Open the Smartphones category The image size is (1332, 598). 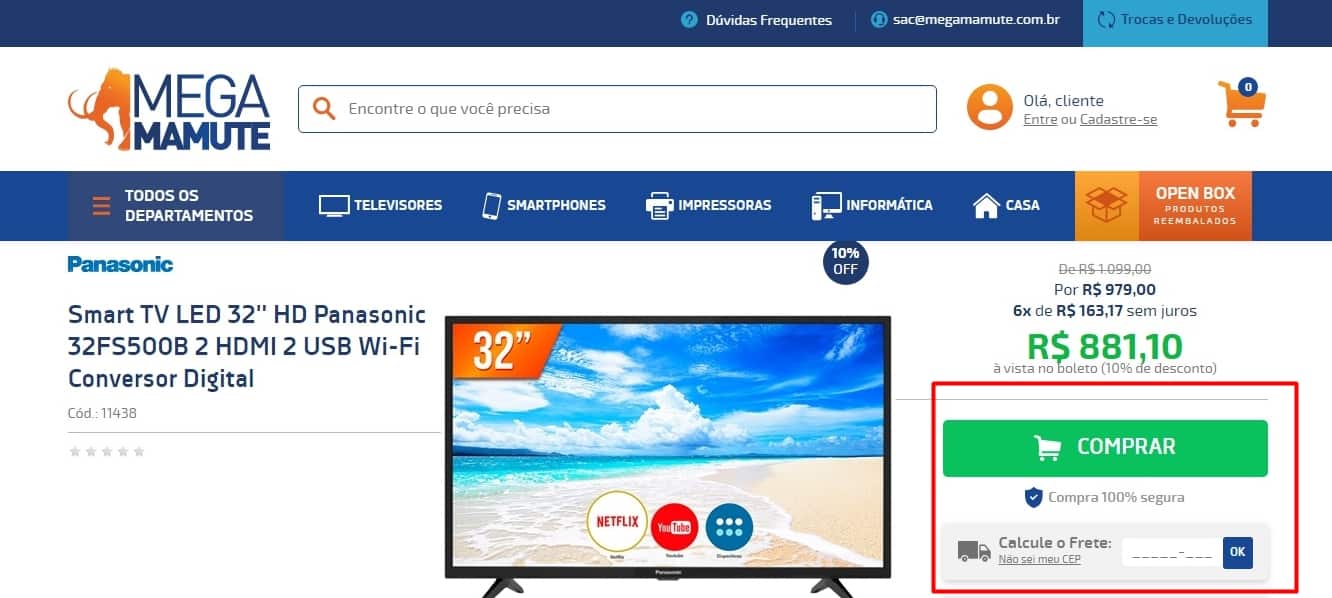tap(543, 205)
